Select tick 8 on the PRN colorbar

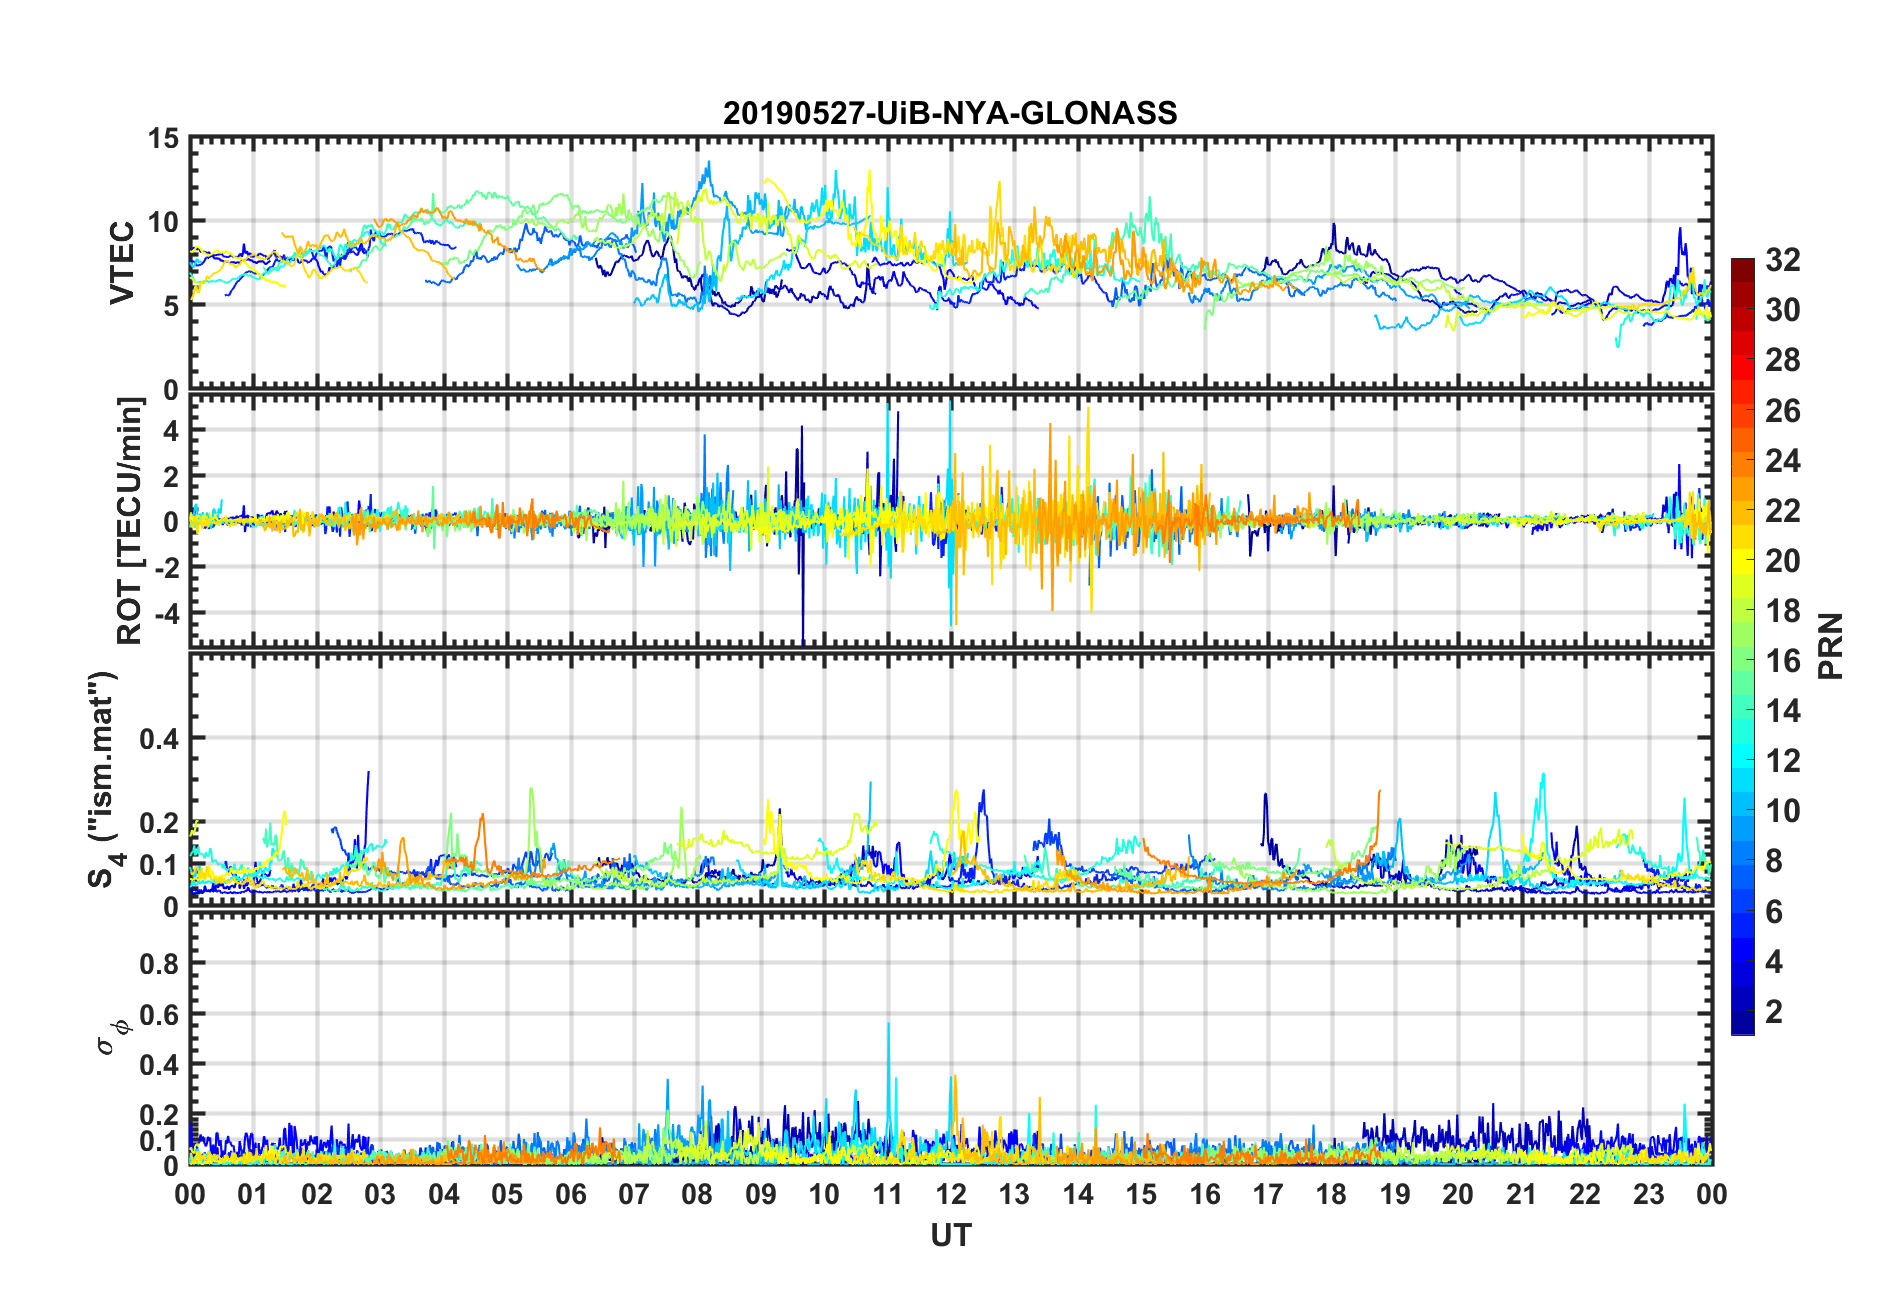pos(1774,861)
